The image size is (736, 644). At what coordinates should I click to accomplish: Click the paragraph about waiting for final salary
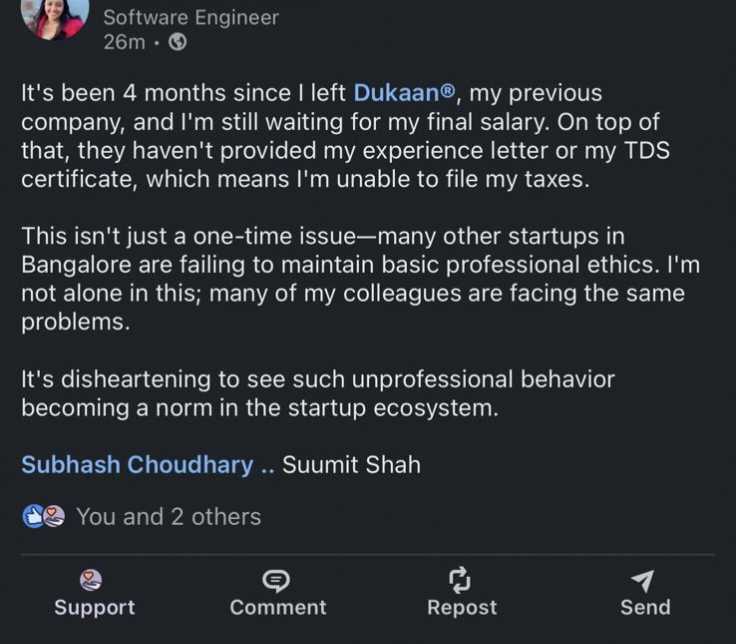(x=320, y=136)
